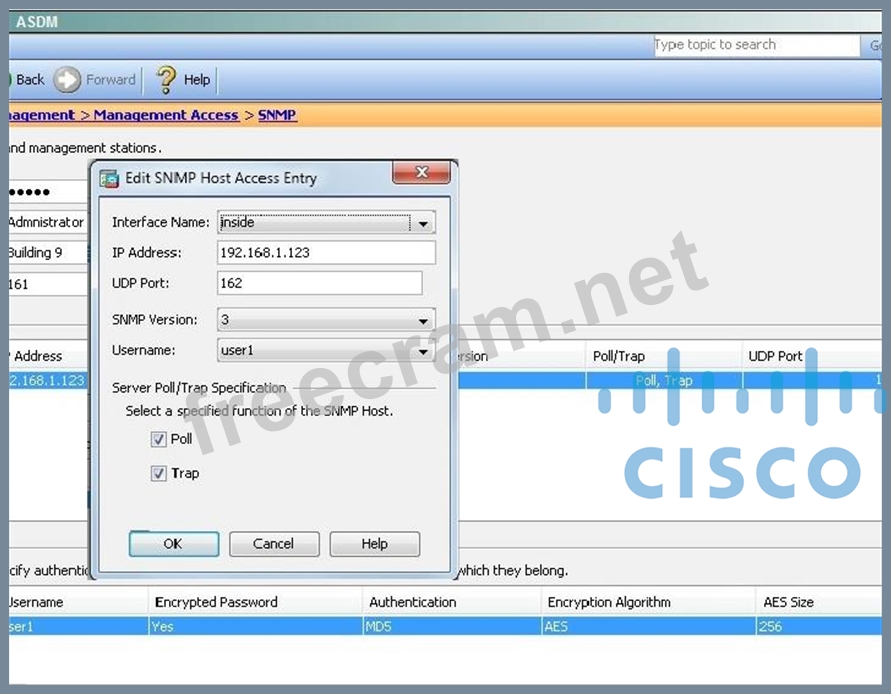Click the UDP Port field
891x694 pixels.
pyautogui.click(x=319, y=283)
